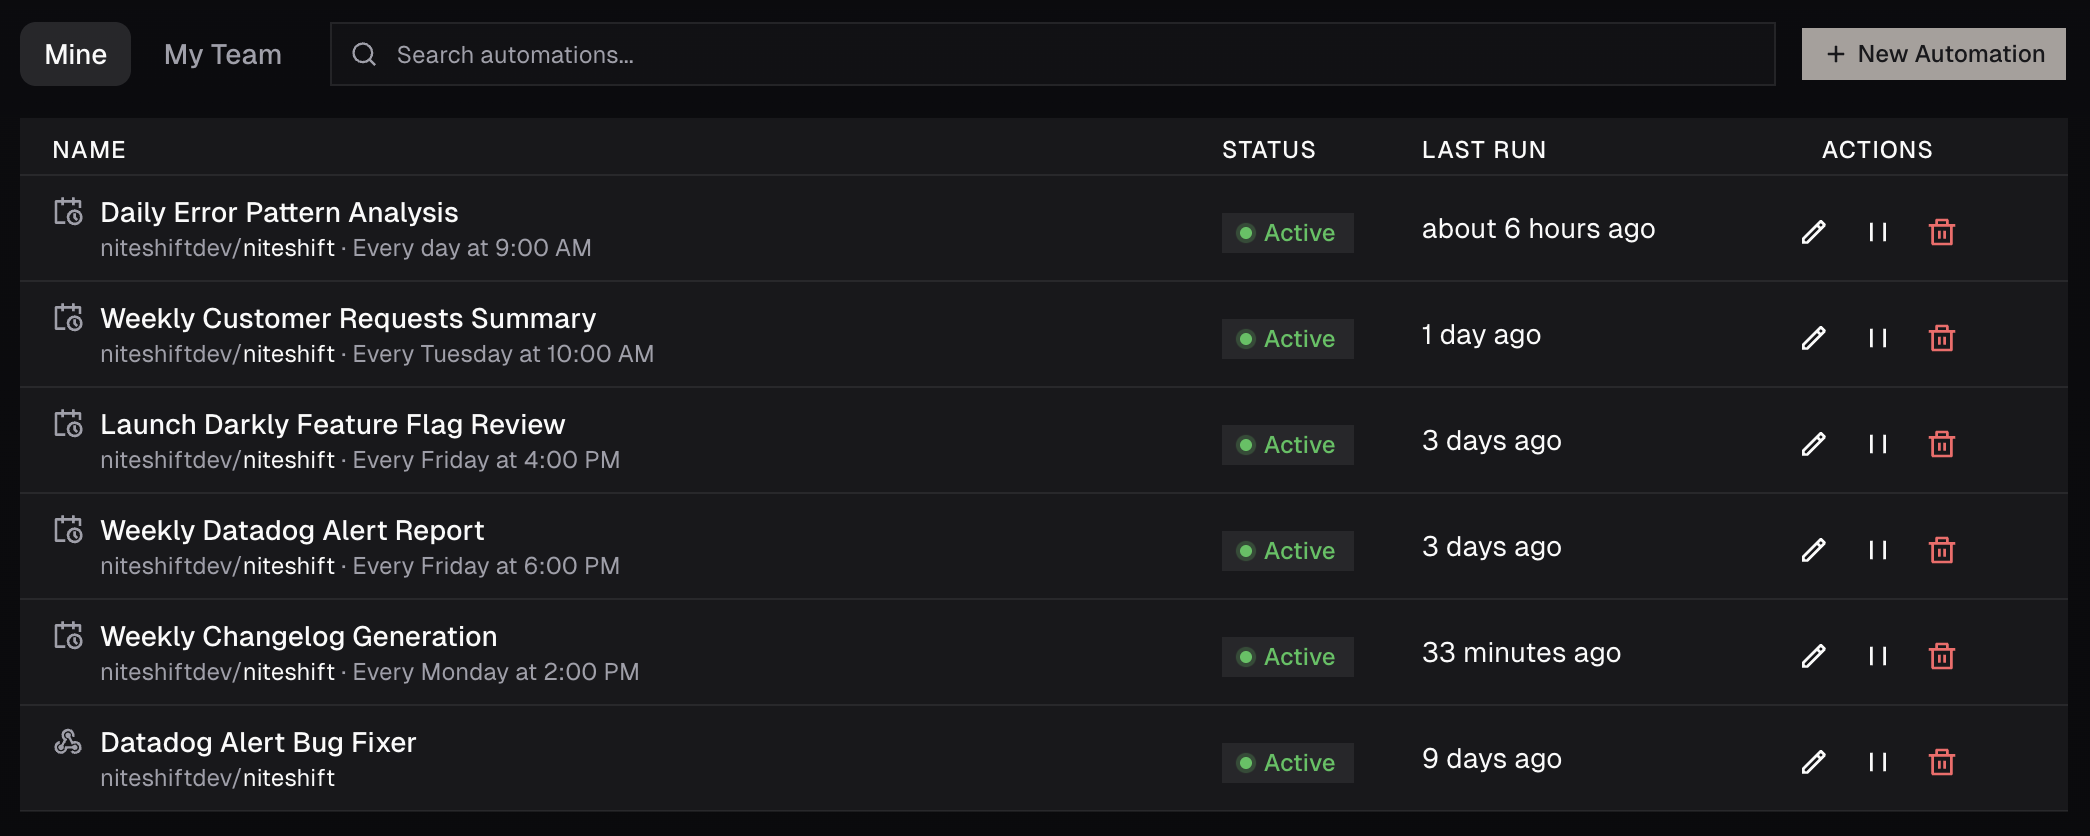The width and height of the screenshot is (2090, 836).
Task: Click the schedule icon beside Launch Darkly Feature Flag Review
Action: [68, 424]
